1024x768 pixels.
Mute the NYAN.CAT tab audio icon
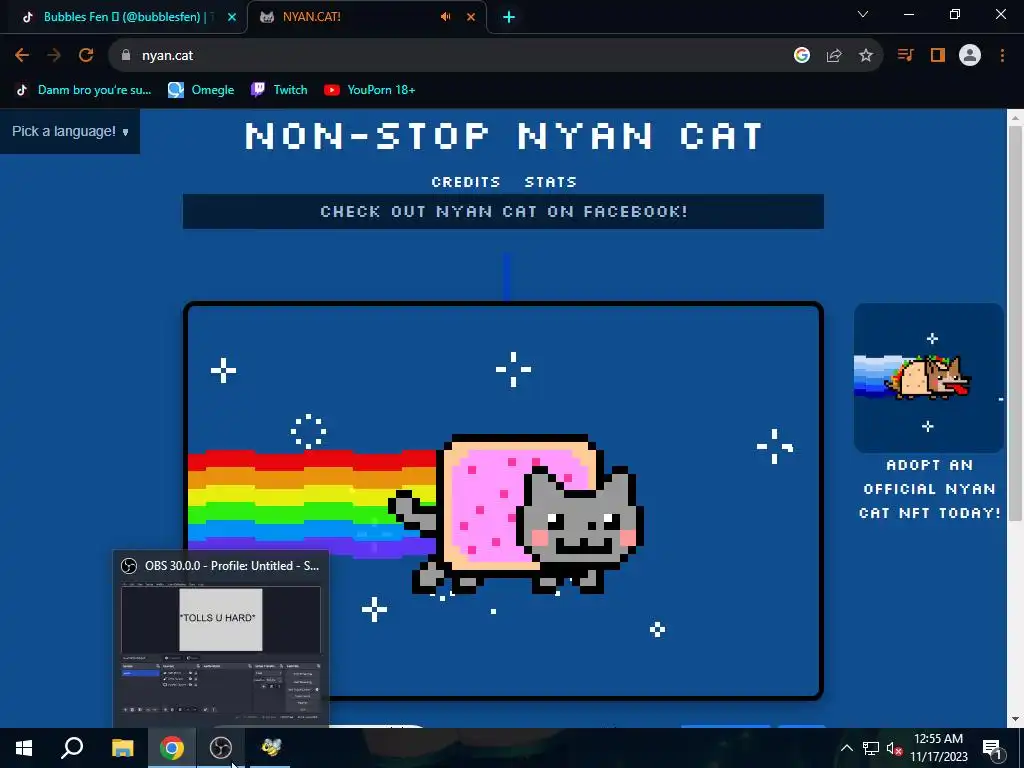coord(445,17)
